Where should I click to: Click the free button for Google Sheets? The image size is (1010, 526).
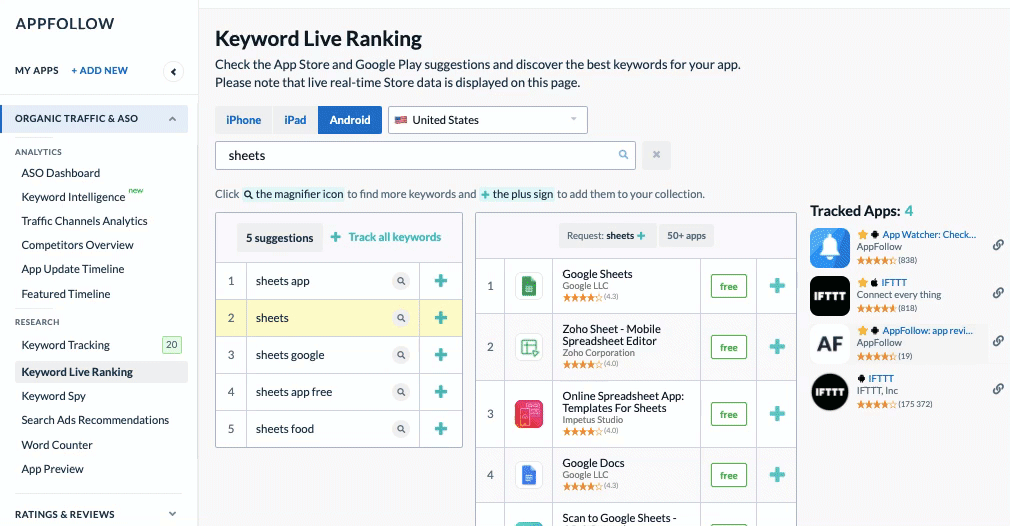pyautogui.click(x=729, y=286)
